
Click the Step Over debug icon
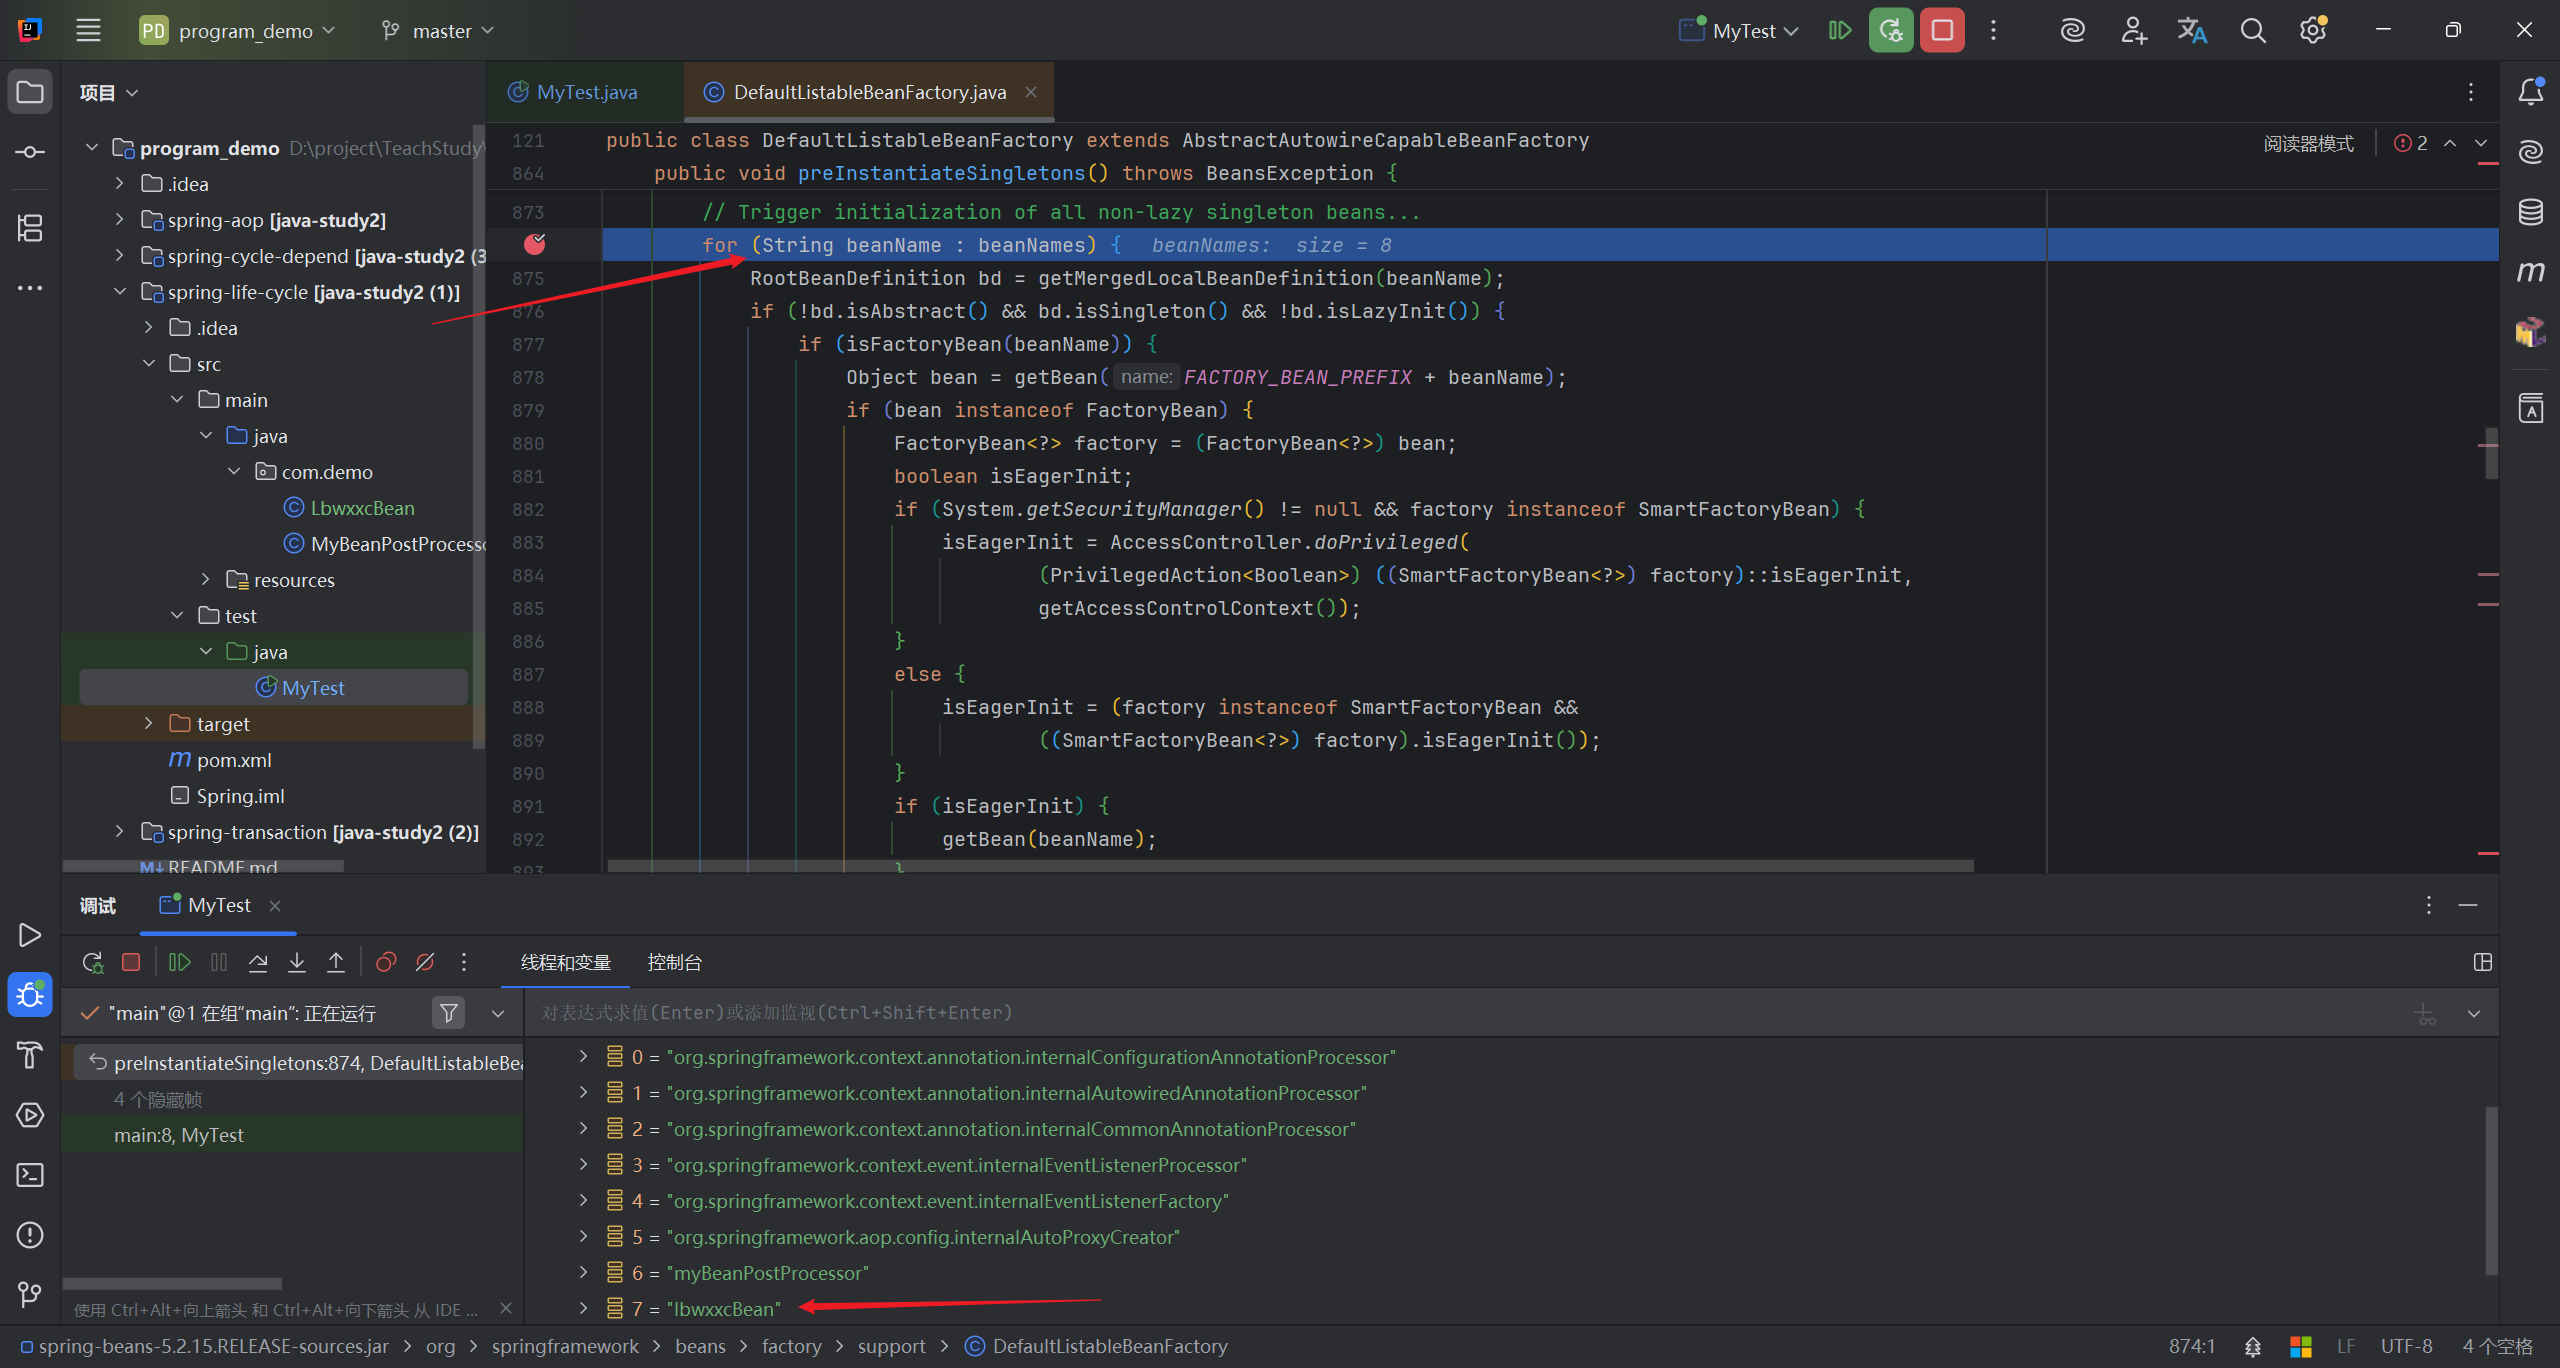point(258,962)
